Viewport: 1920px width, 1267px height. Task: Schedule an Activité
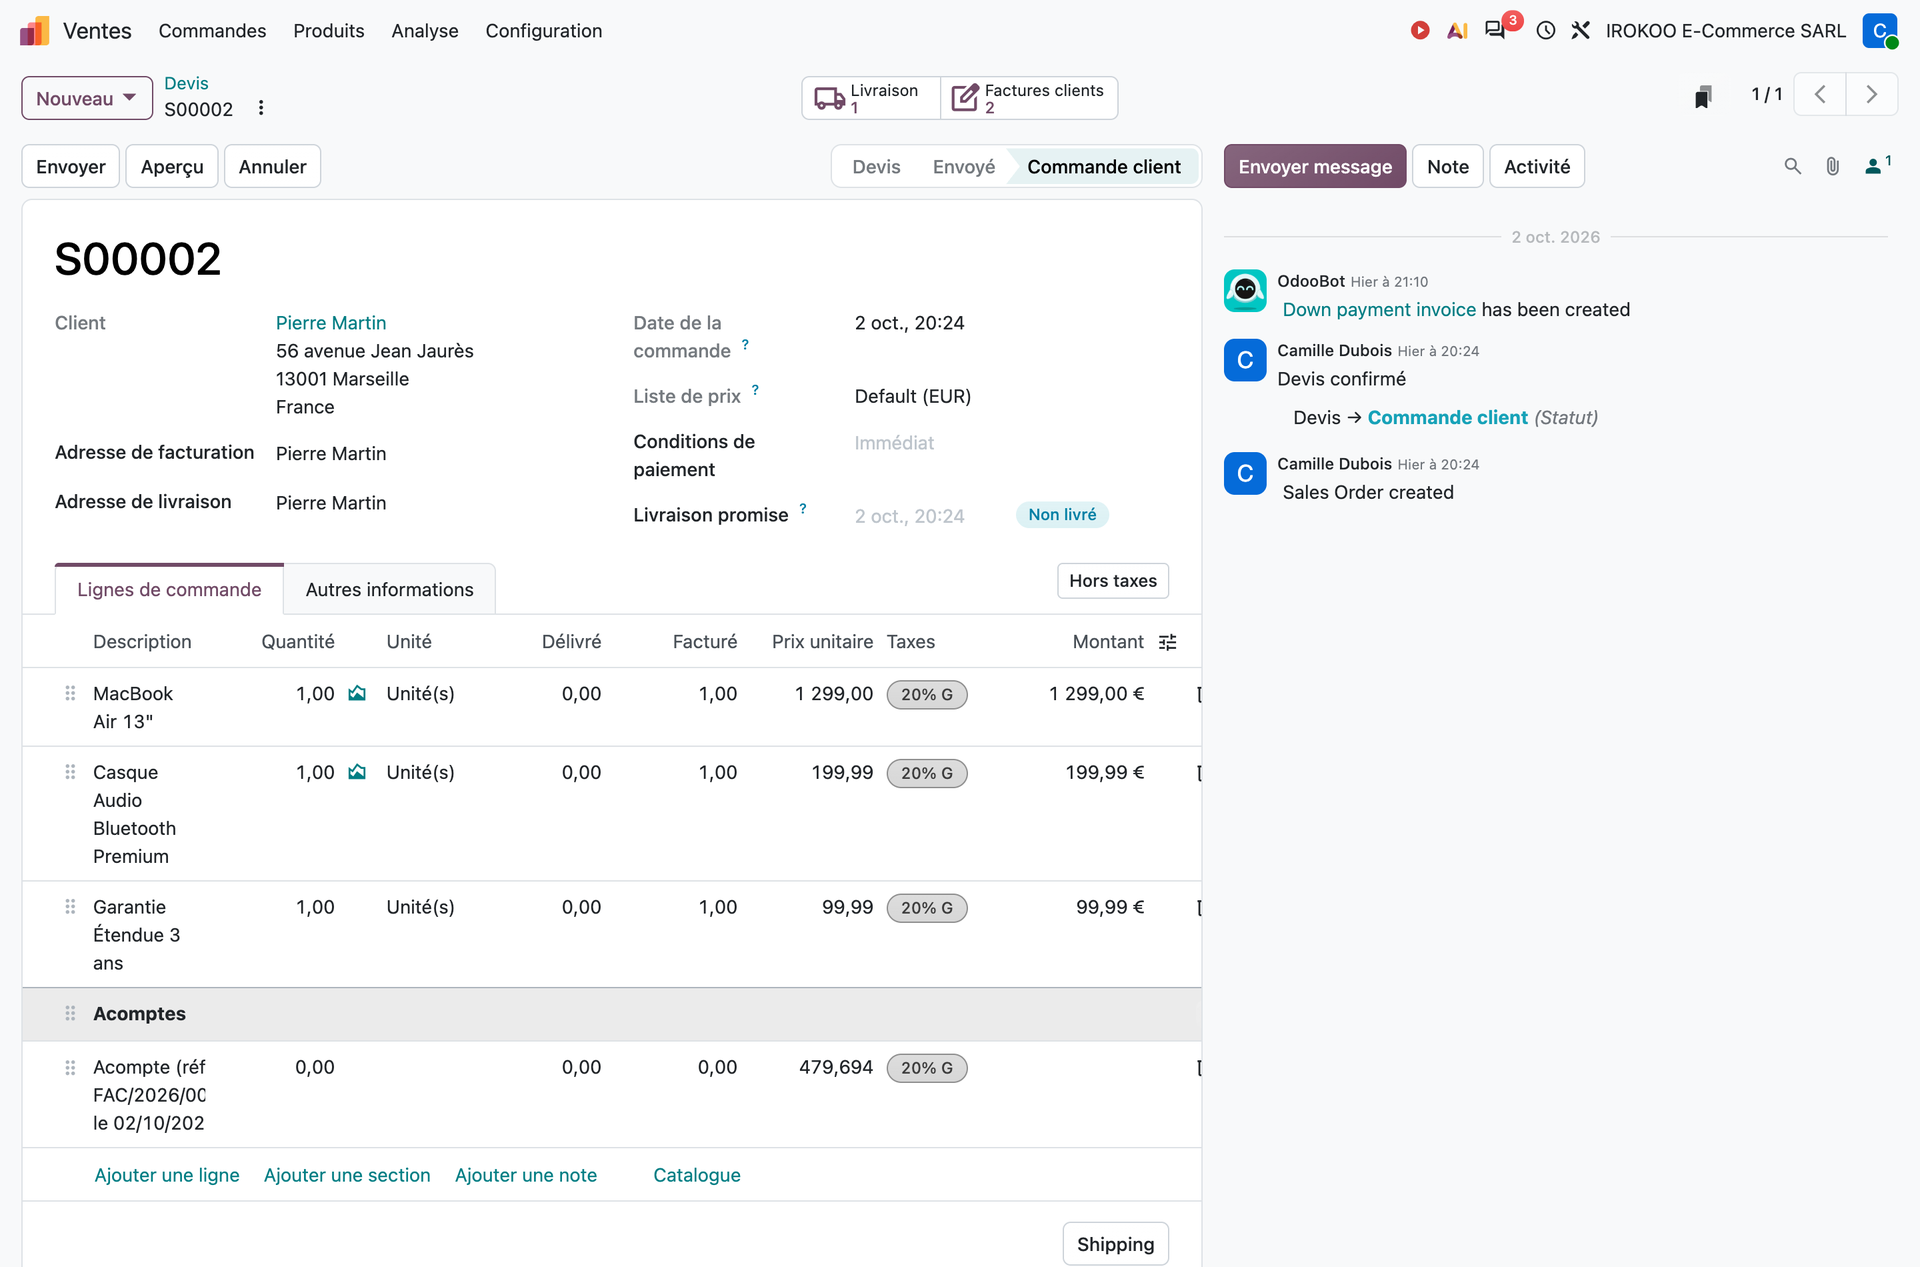1537,167
